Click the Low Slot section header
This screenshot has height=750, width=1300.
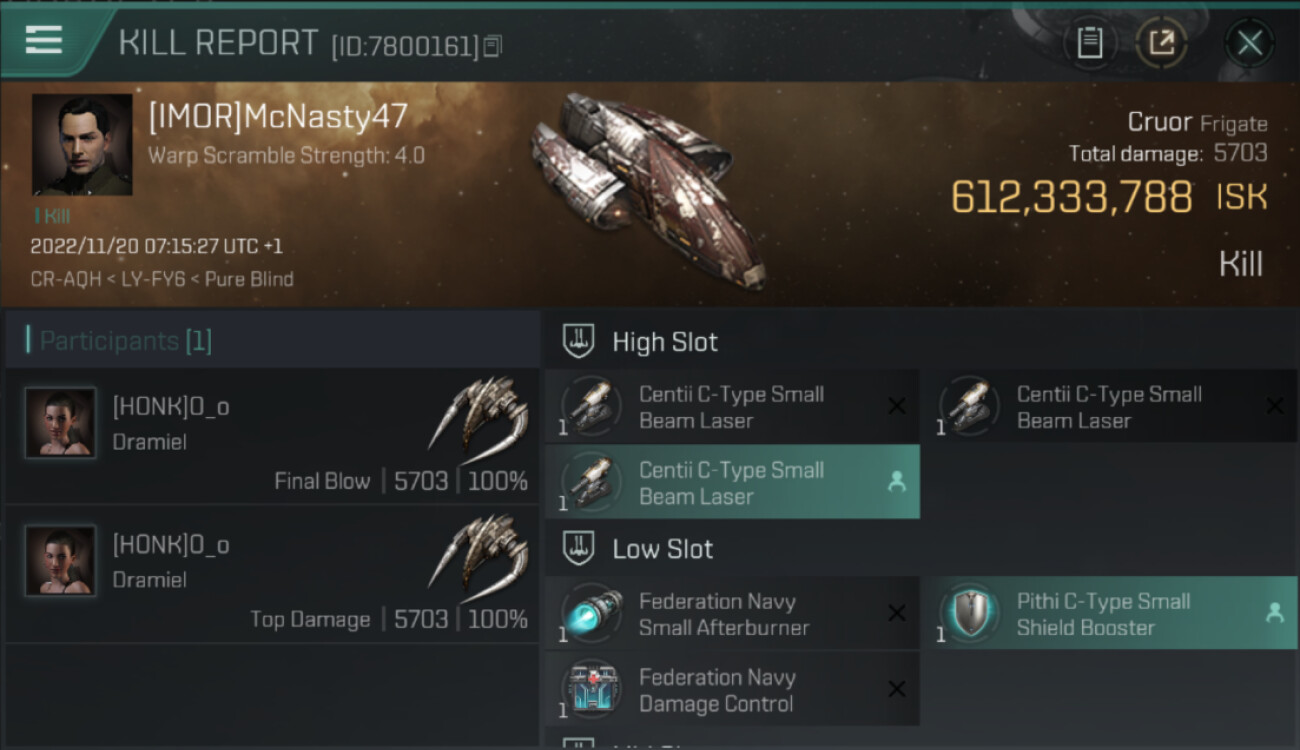(662, 549)
